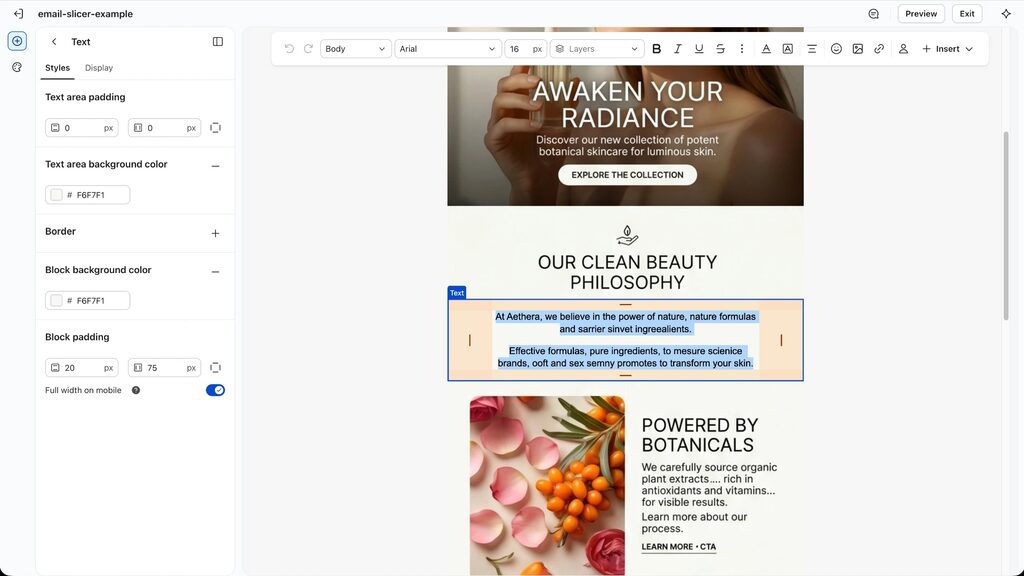This screenshot has height=576, width=1024.
Task: Click the Text block label tag
Action: (456, 293)
